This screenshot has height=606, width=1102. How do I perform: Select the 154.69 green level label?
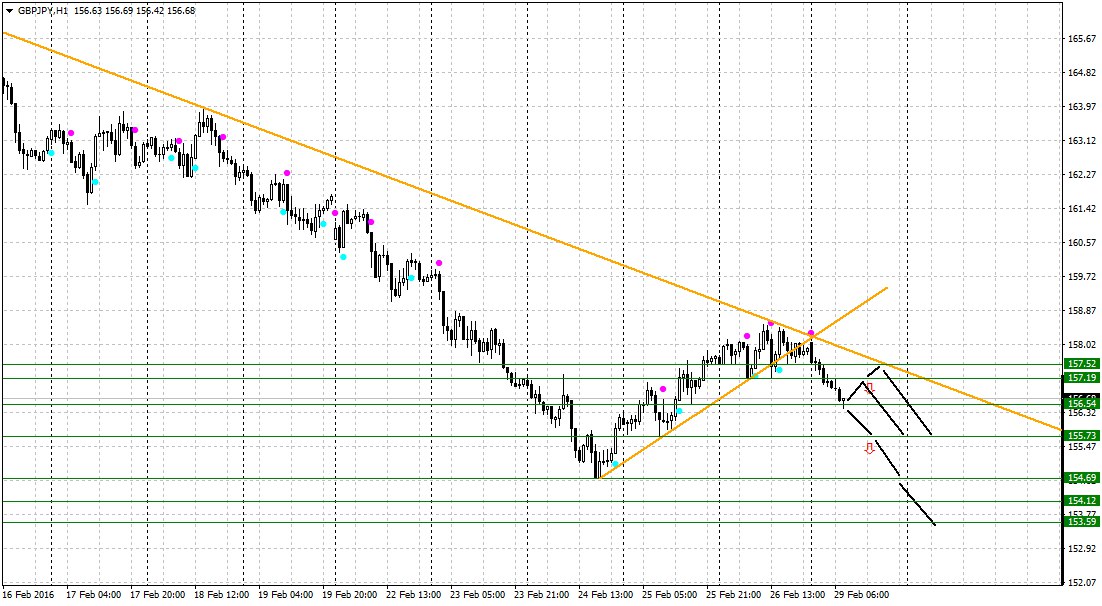[x=1082, y=478]
